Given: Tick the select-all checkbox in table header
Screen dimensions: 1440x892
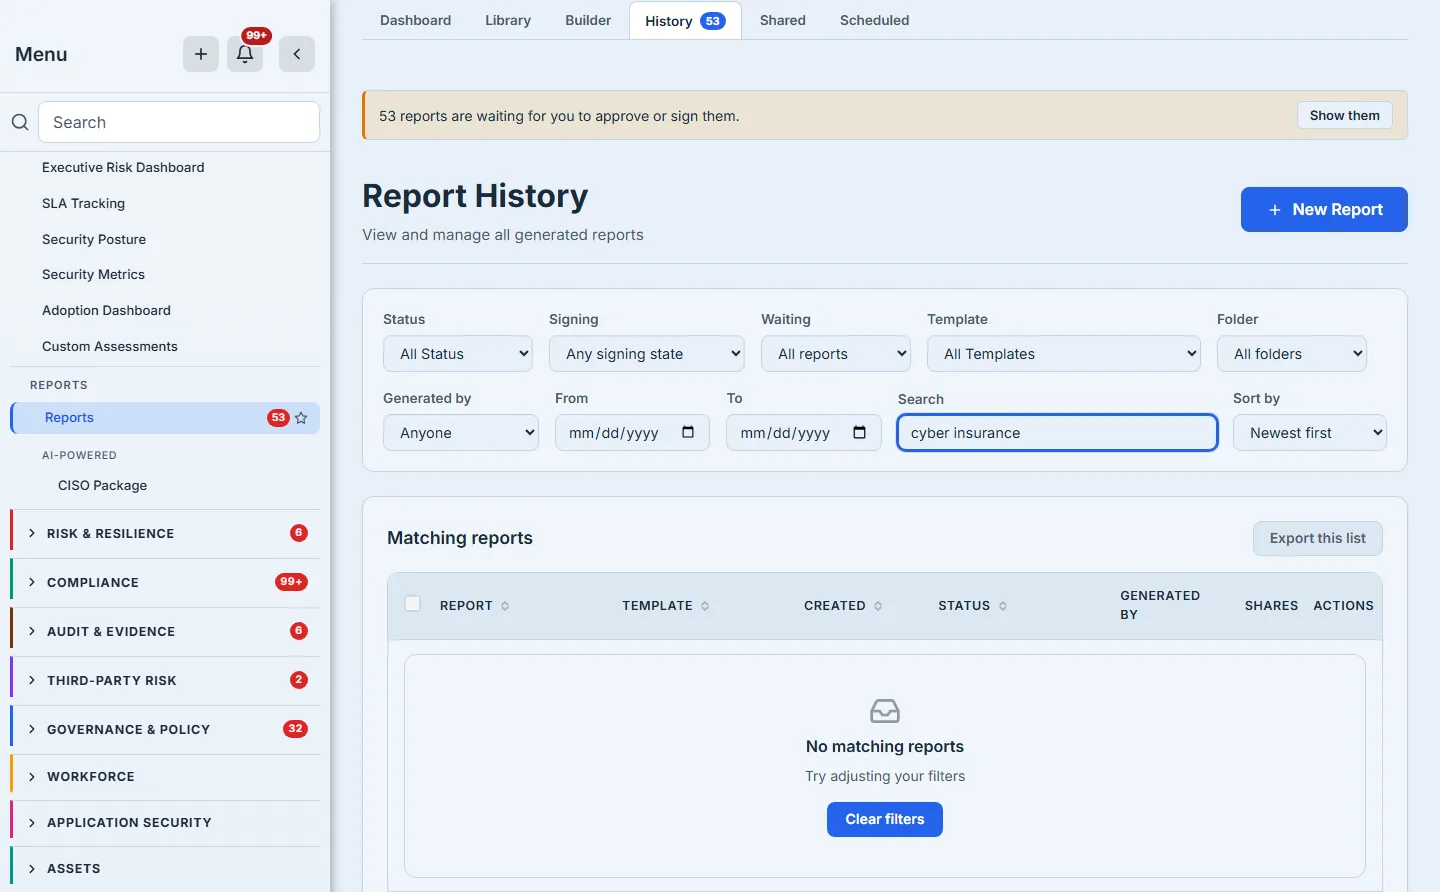Looking at the screenshot, I should [x=412, y=604].
